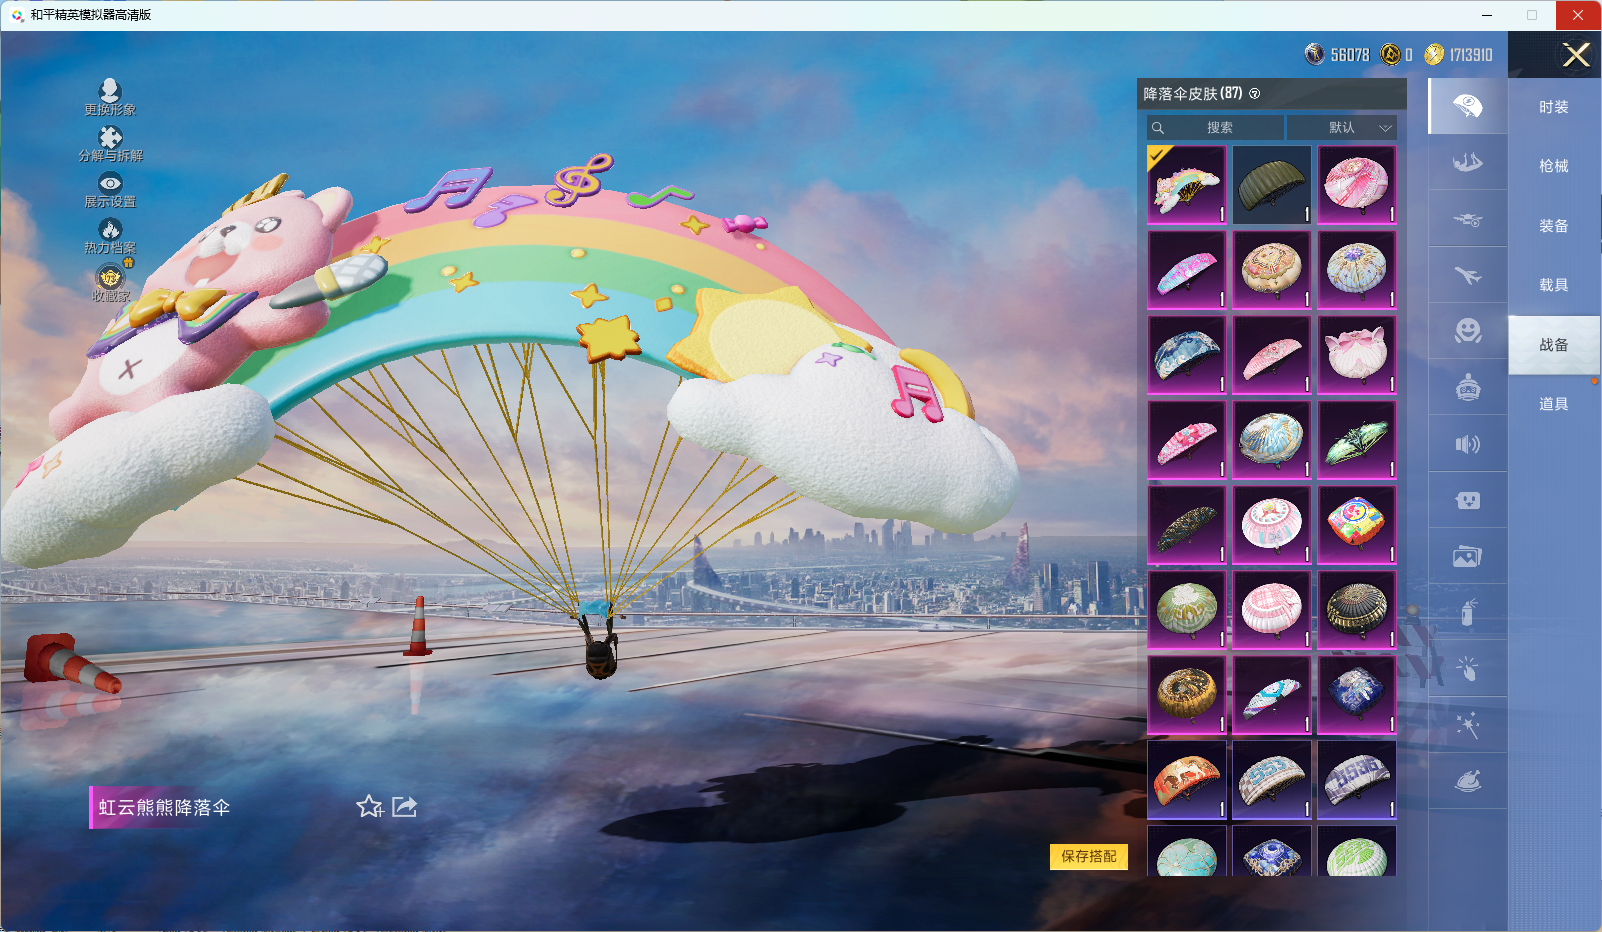This screenshot has width=1602, height=932.
Task: Open 热力档案 flame icon
Action: [x=110, y=230]
